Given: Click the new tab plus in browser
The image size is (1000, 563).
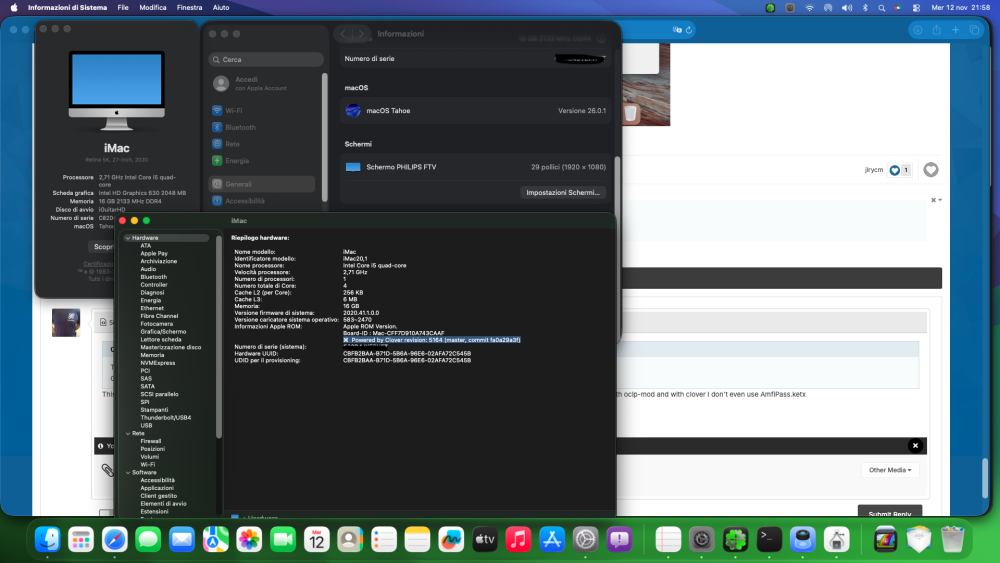Looking at the screenshot, I should [955, 30].
